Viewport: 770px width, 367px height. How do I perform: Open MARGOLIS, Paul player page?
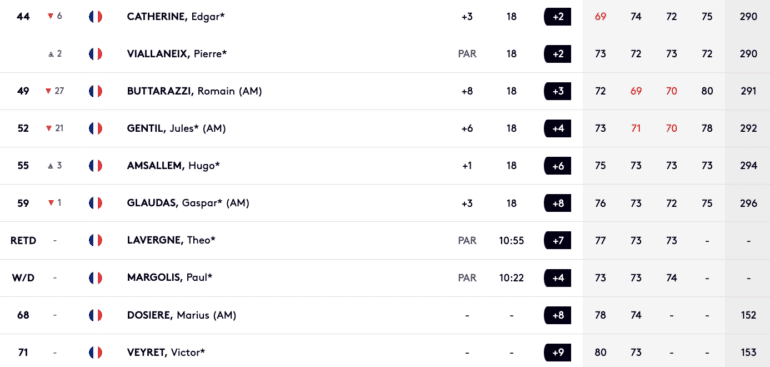click(x=170, y=278)
